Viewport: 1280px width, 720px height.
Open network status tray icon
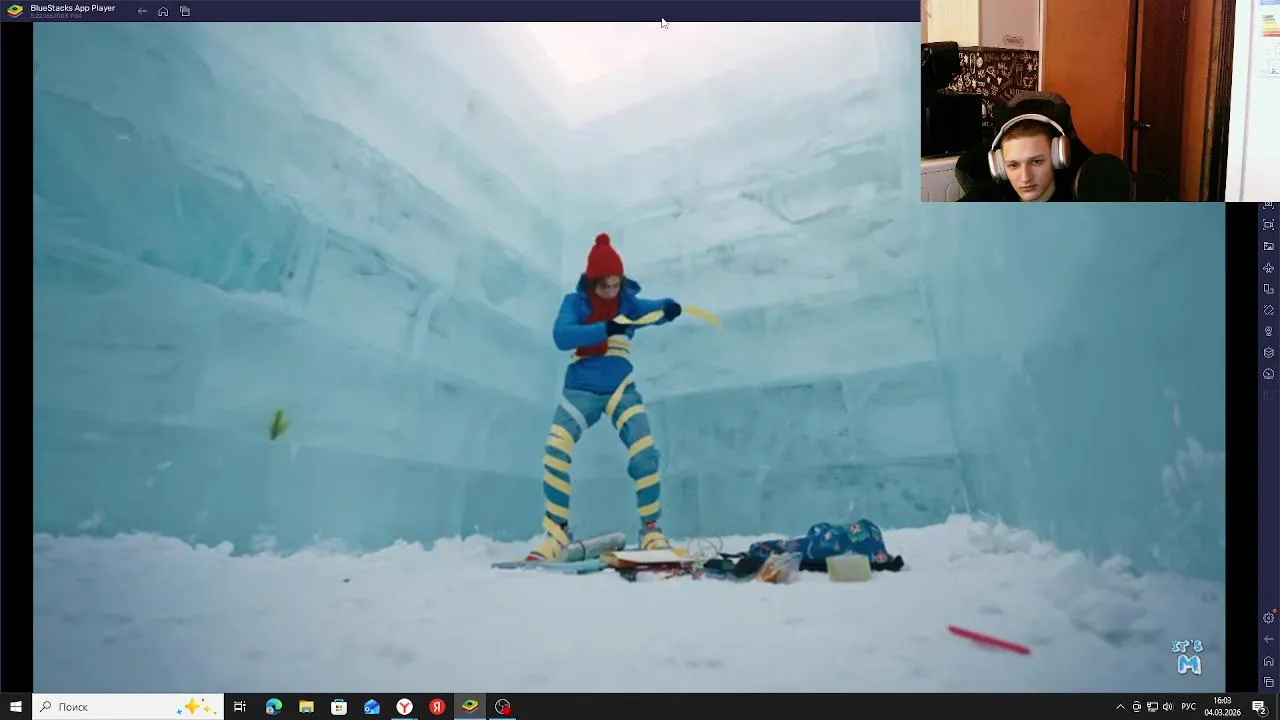pos(1152,707)
